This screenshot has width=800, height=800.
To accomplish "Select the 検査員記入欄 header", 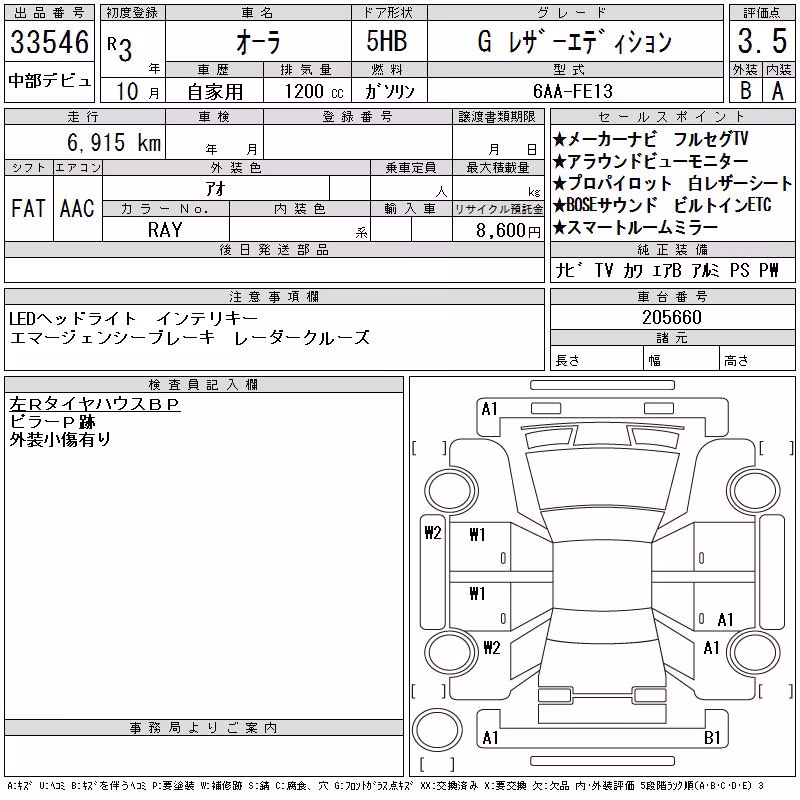I will [203, 385].
